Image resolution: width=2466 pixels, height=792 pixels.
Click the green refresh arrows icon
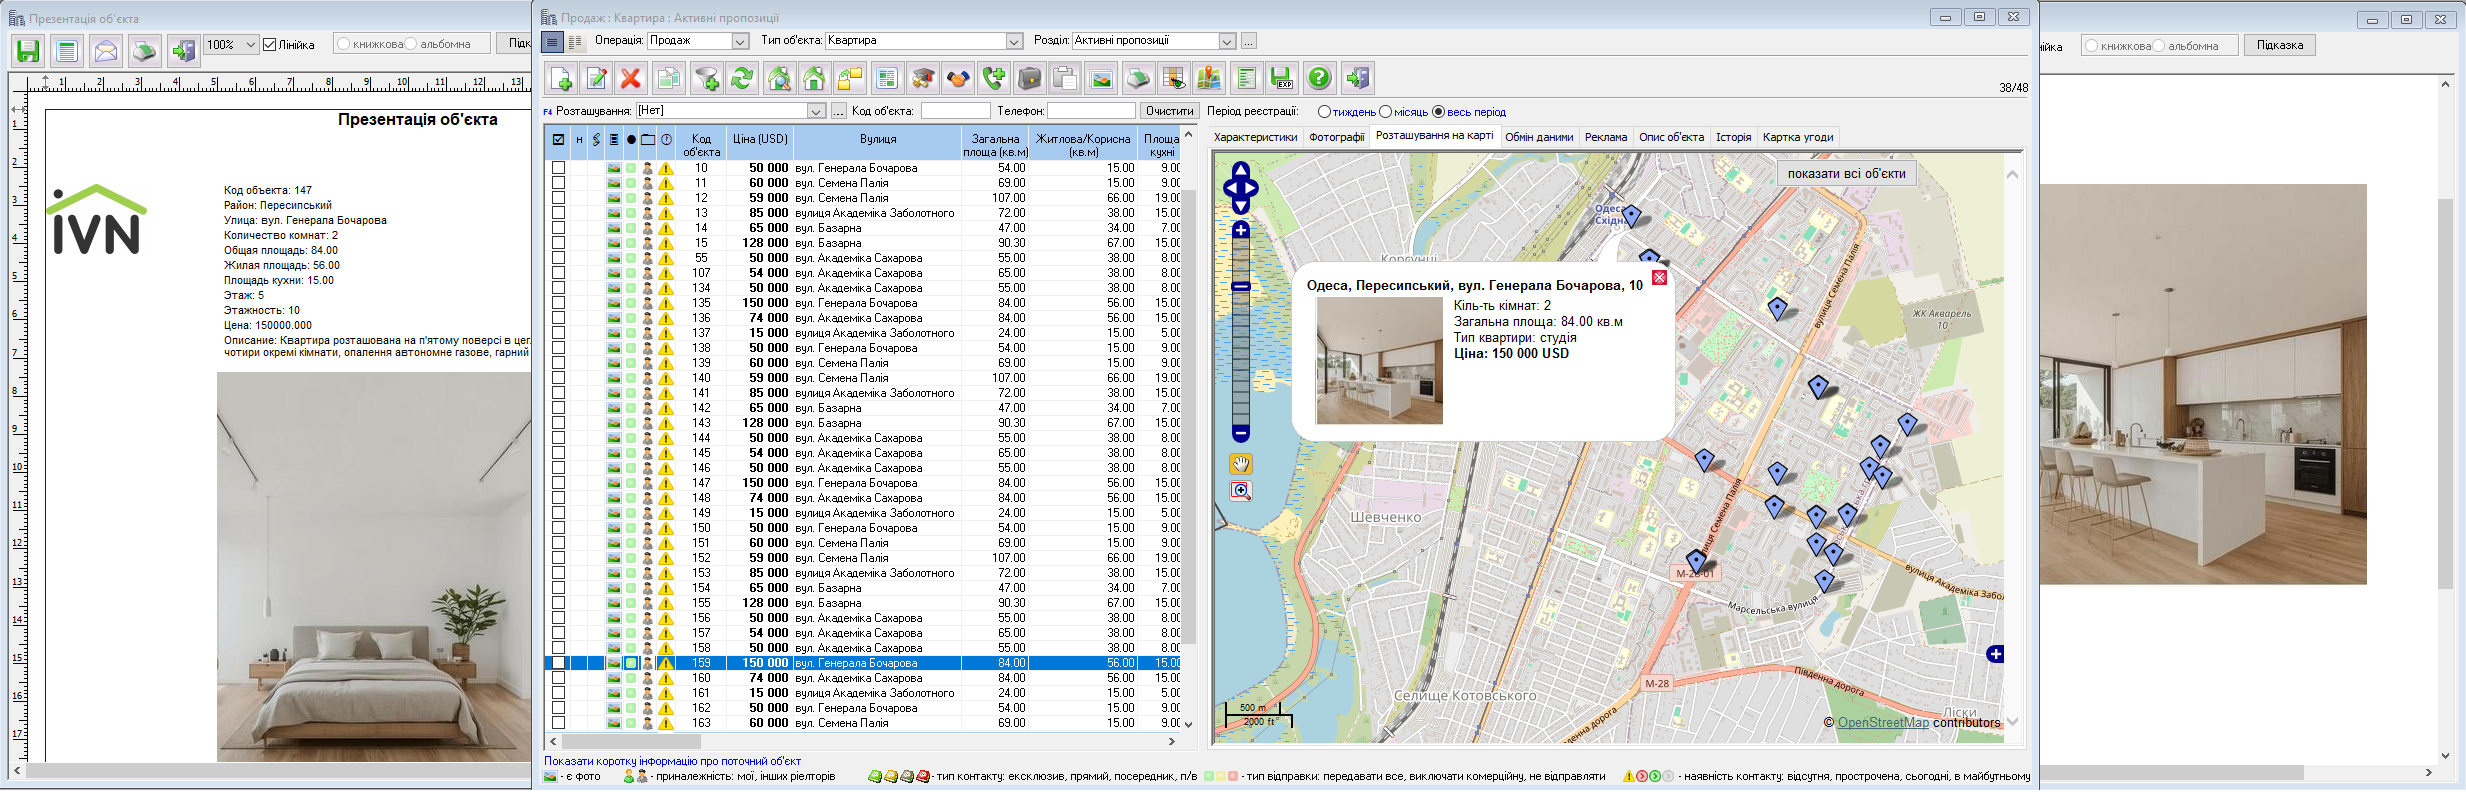[x=741, y=78]
